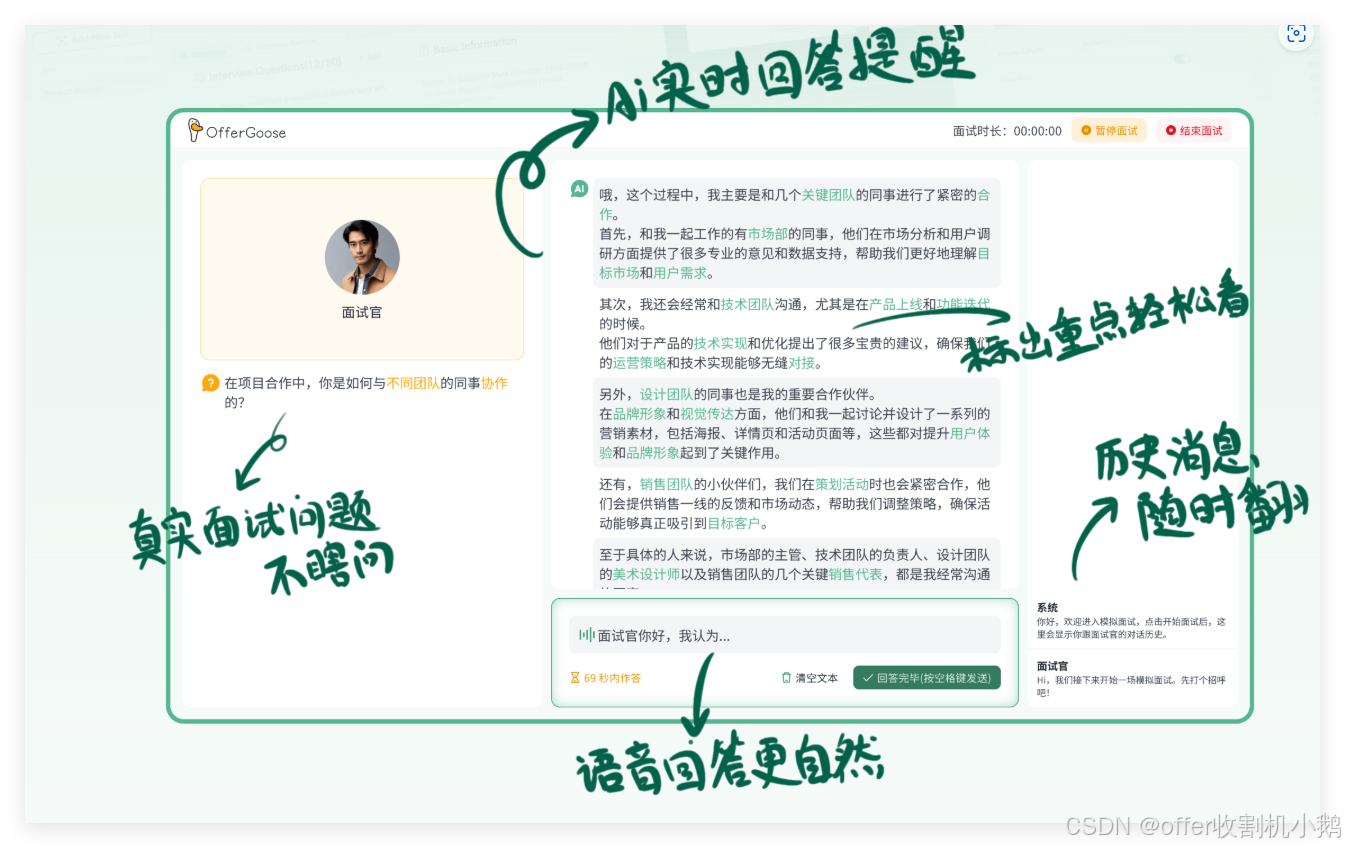Screen dimensions: 1345x848
Task: Click the voice waveform icon in answer box
Action: pos(586,635)
